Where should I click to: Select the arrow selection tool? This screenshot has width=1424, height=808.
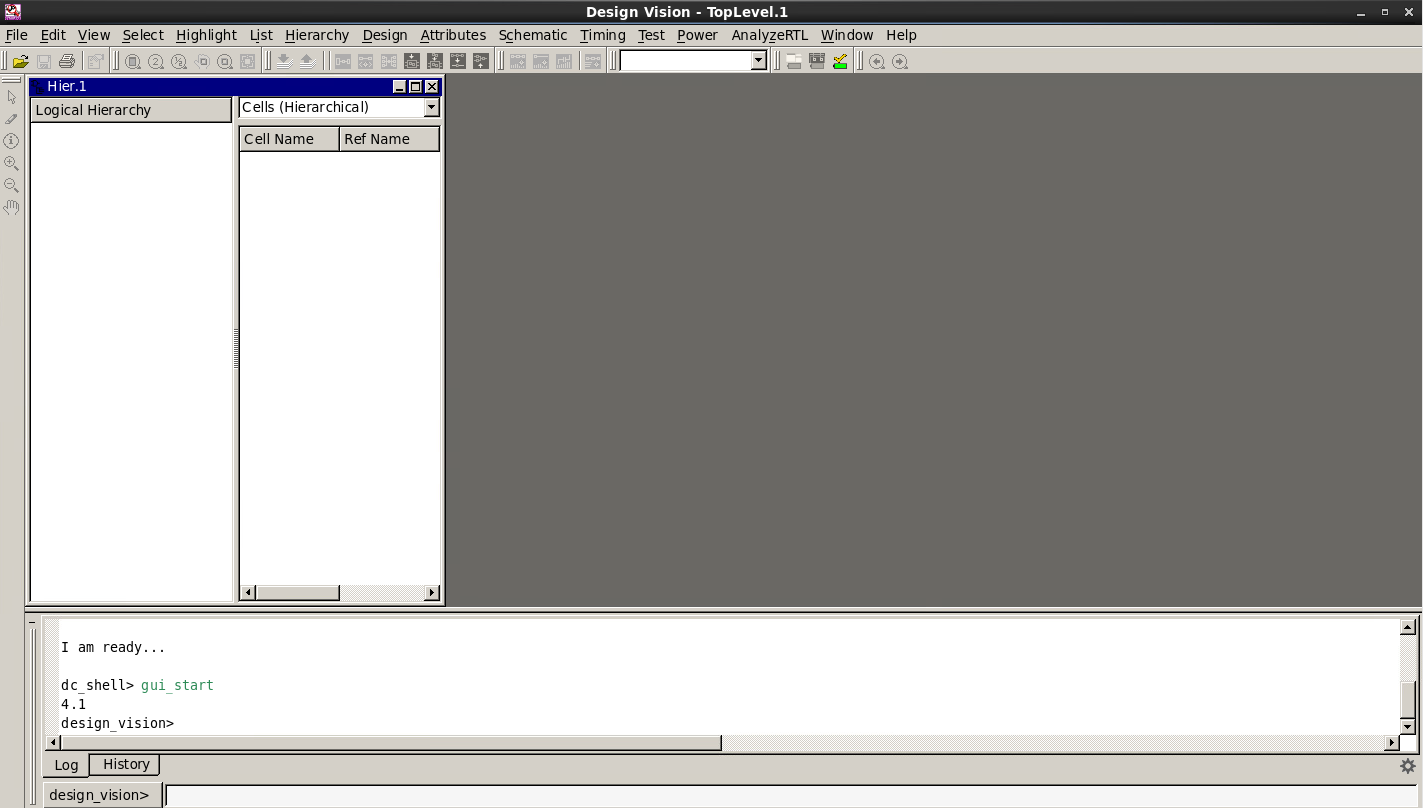[11, 97]
